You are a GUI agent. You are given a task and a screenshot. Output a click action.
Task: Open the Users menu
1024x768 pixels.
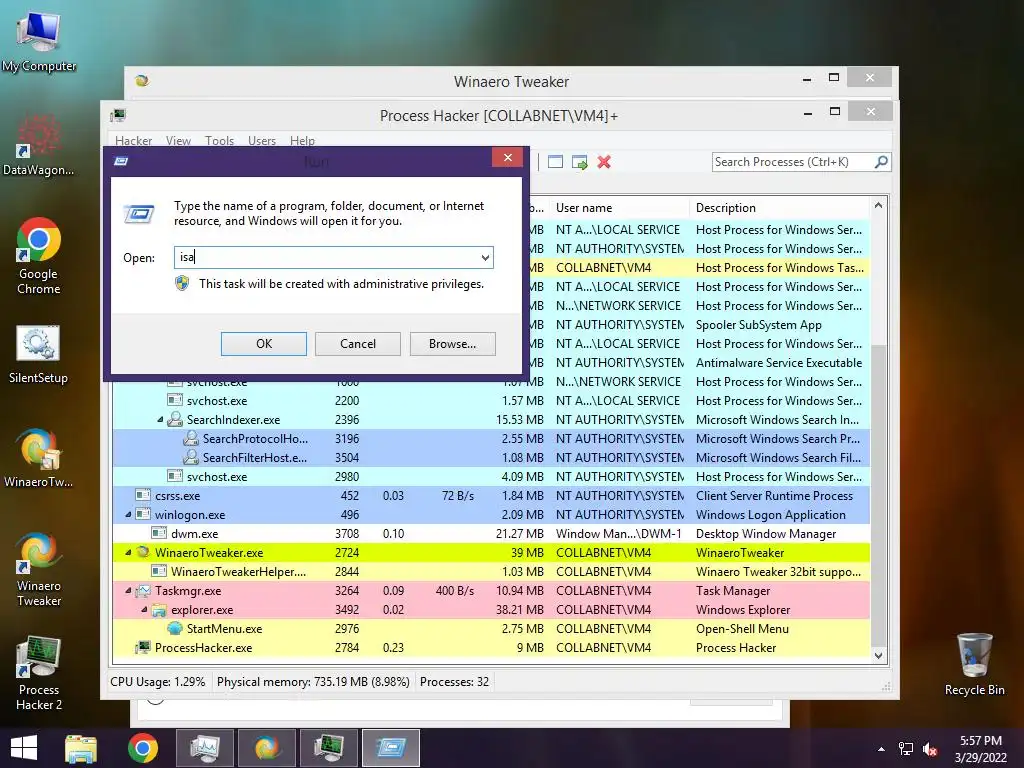point(262,140)
